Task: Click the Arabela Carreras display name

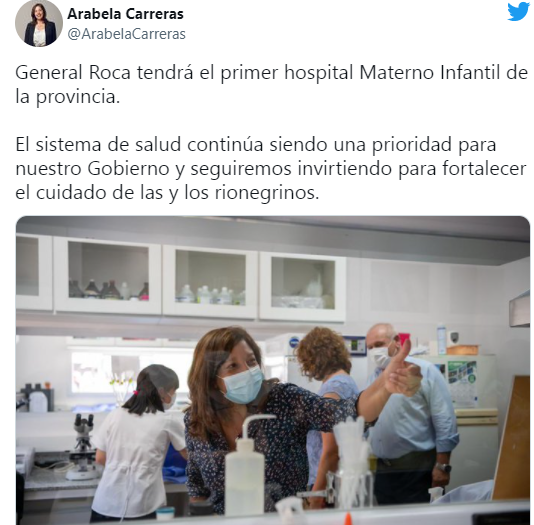Action: coord(125,14)
